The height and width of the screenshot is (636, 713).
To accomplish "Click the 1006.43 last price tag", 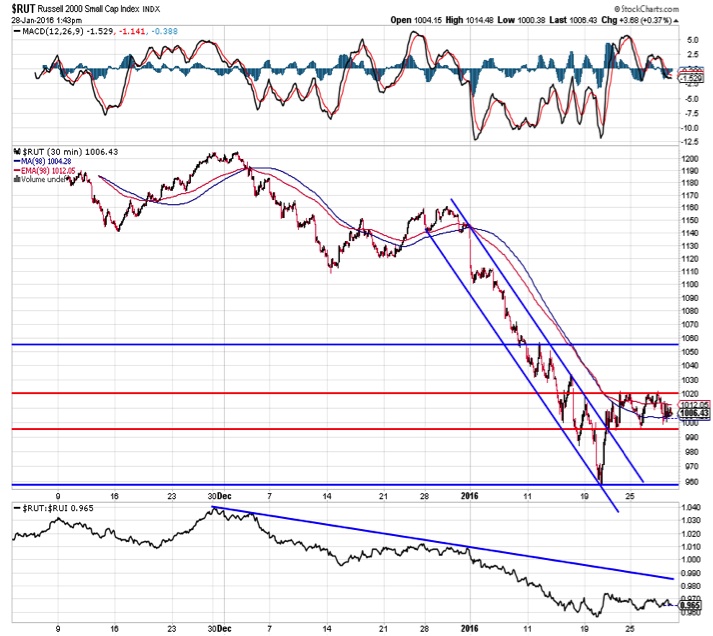I will pyautogui.click(x=695, y=413).
